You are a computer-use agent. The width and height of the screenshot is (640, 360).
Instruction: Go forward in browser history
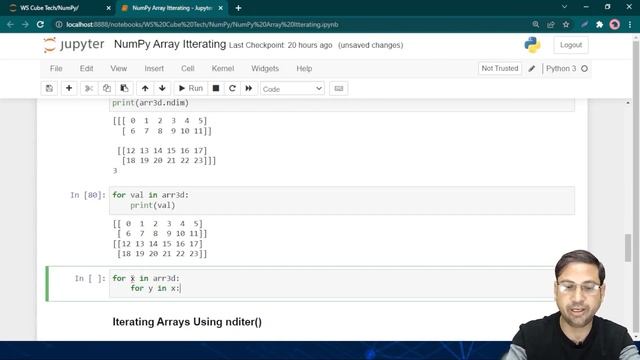click(25, 24)
